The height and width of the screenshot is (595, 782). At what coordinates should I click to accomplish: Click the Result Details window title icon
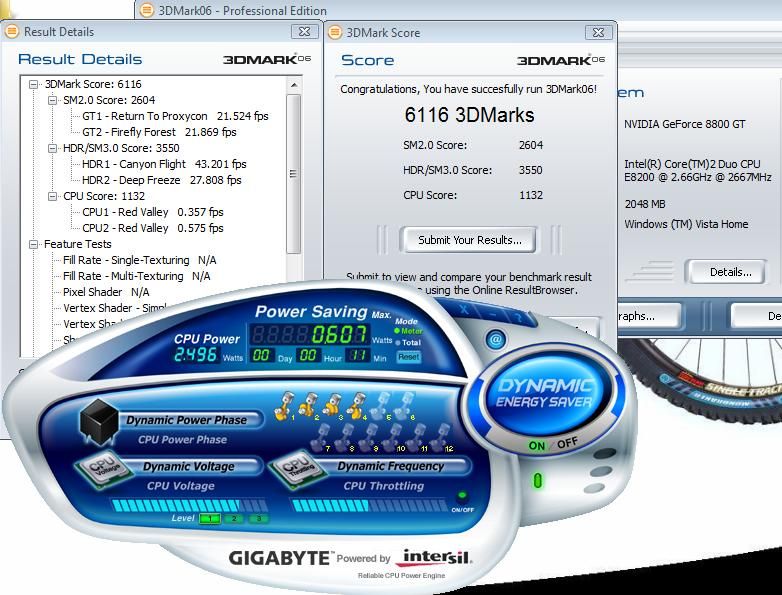point(11,31)
